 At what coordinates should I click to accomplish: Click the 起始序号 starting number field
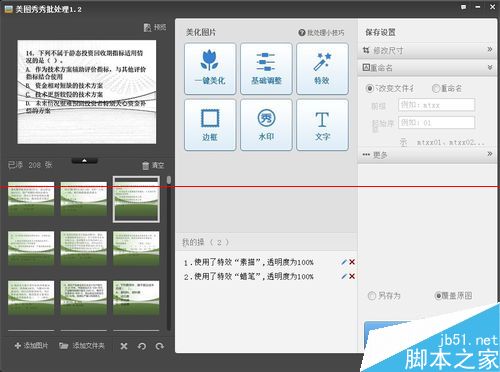tap(436, 123)
